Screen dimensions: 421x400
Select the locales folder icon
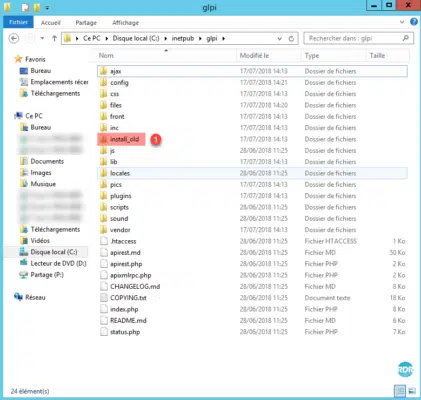(x=104, y=173)
